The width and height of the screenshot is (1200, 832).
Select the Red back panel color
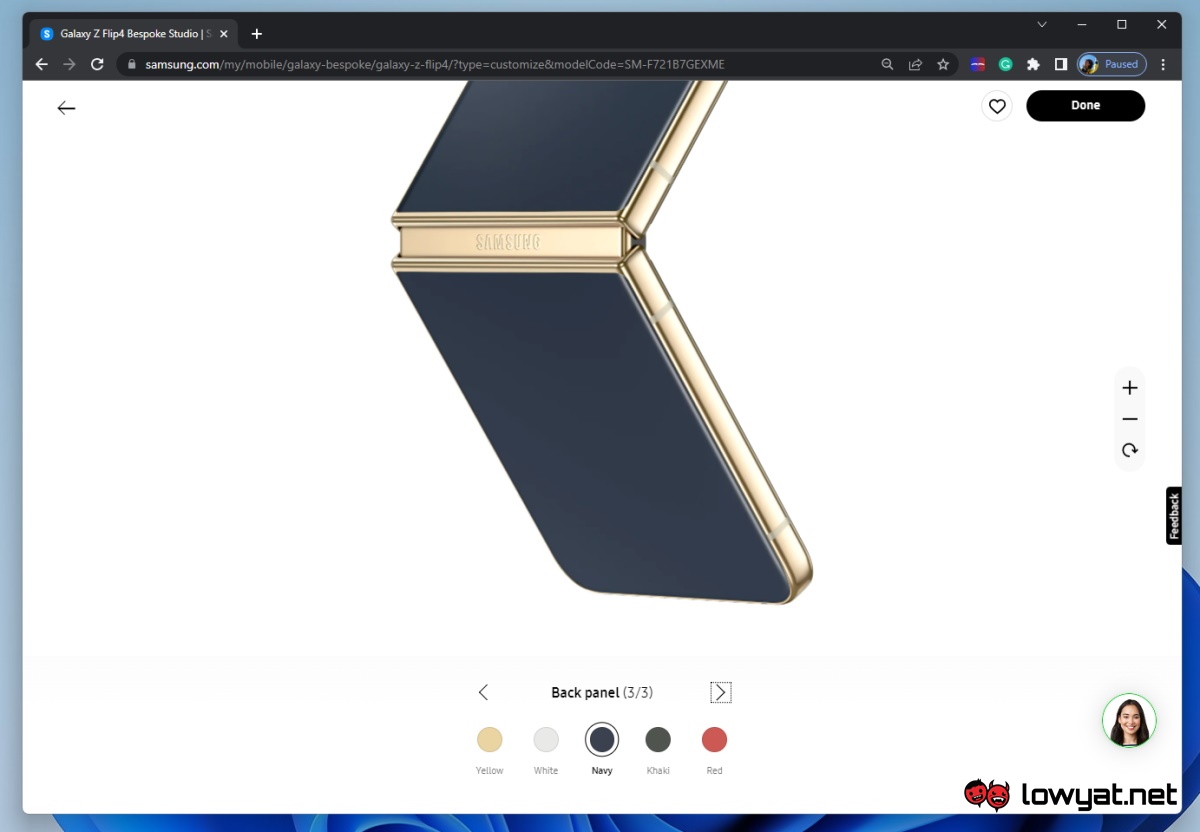[x=714, y=740]
